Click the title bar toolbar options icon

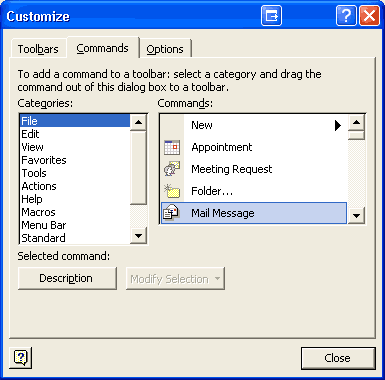coord(271,15)
